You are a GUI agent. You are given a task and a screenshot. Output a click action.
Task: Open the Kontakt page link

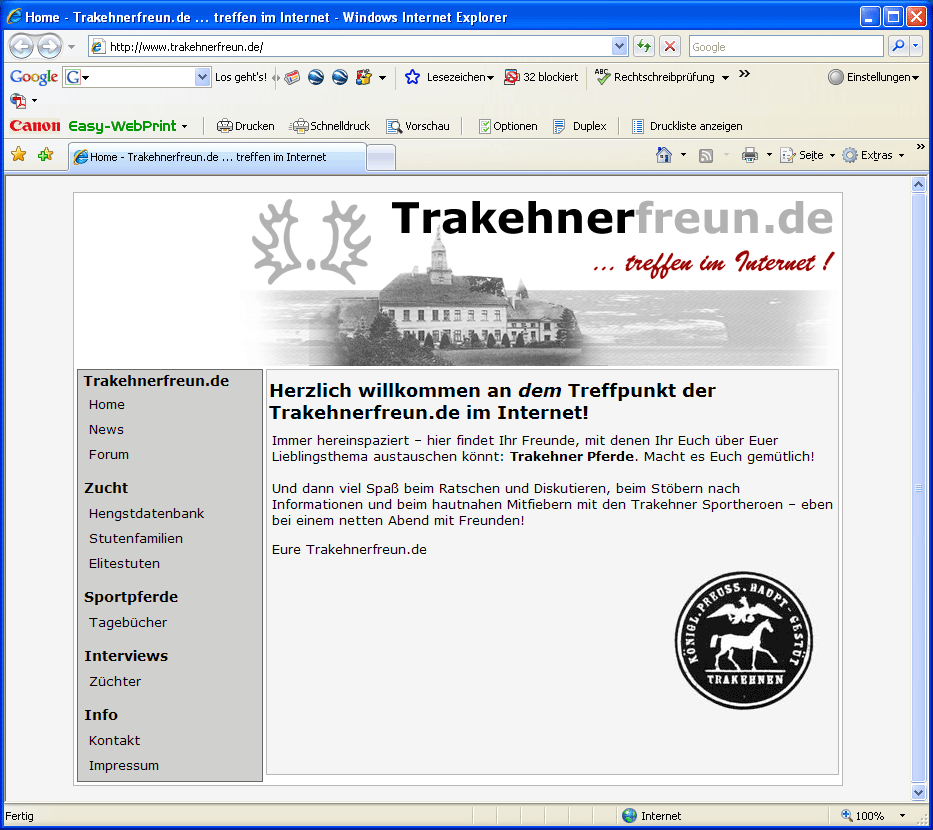point(114,740)
